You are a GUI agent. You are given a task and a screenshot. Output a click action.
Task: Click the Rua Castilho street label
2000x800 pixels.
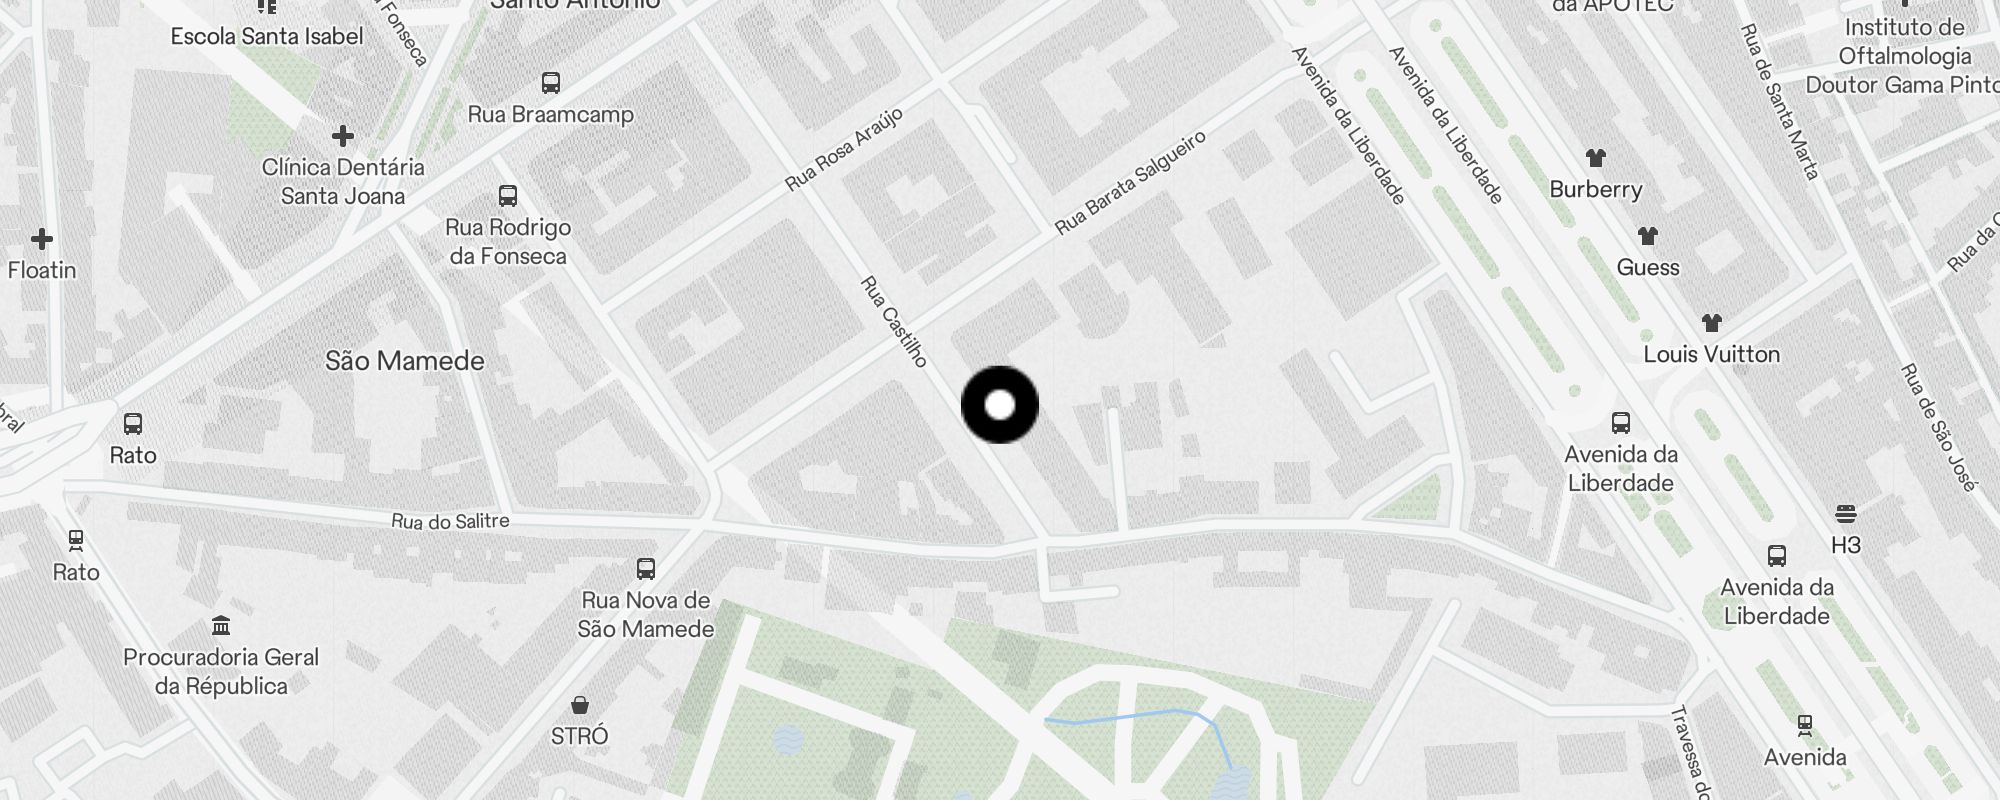pos(895,322)
